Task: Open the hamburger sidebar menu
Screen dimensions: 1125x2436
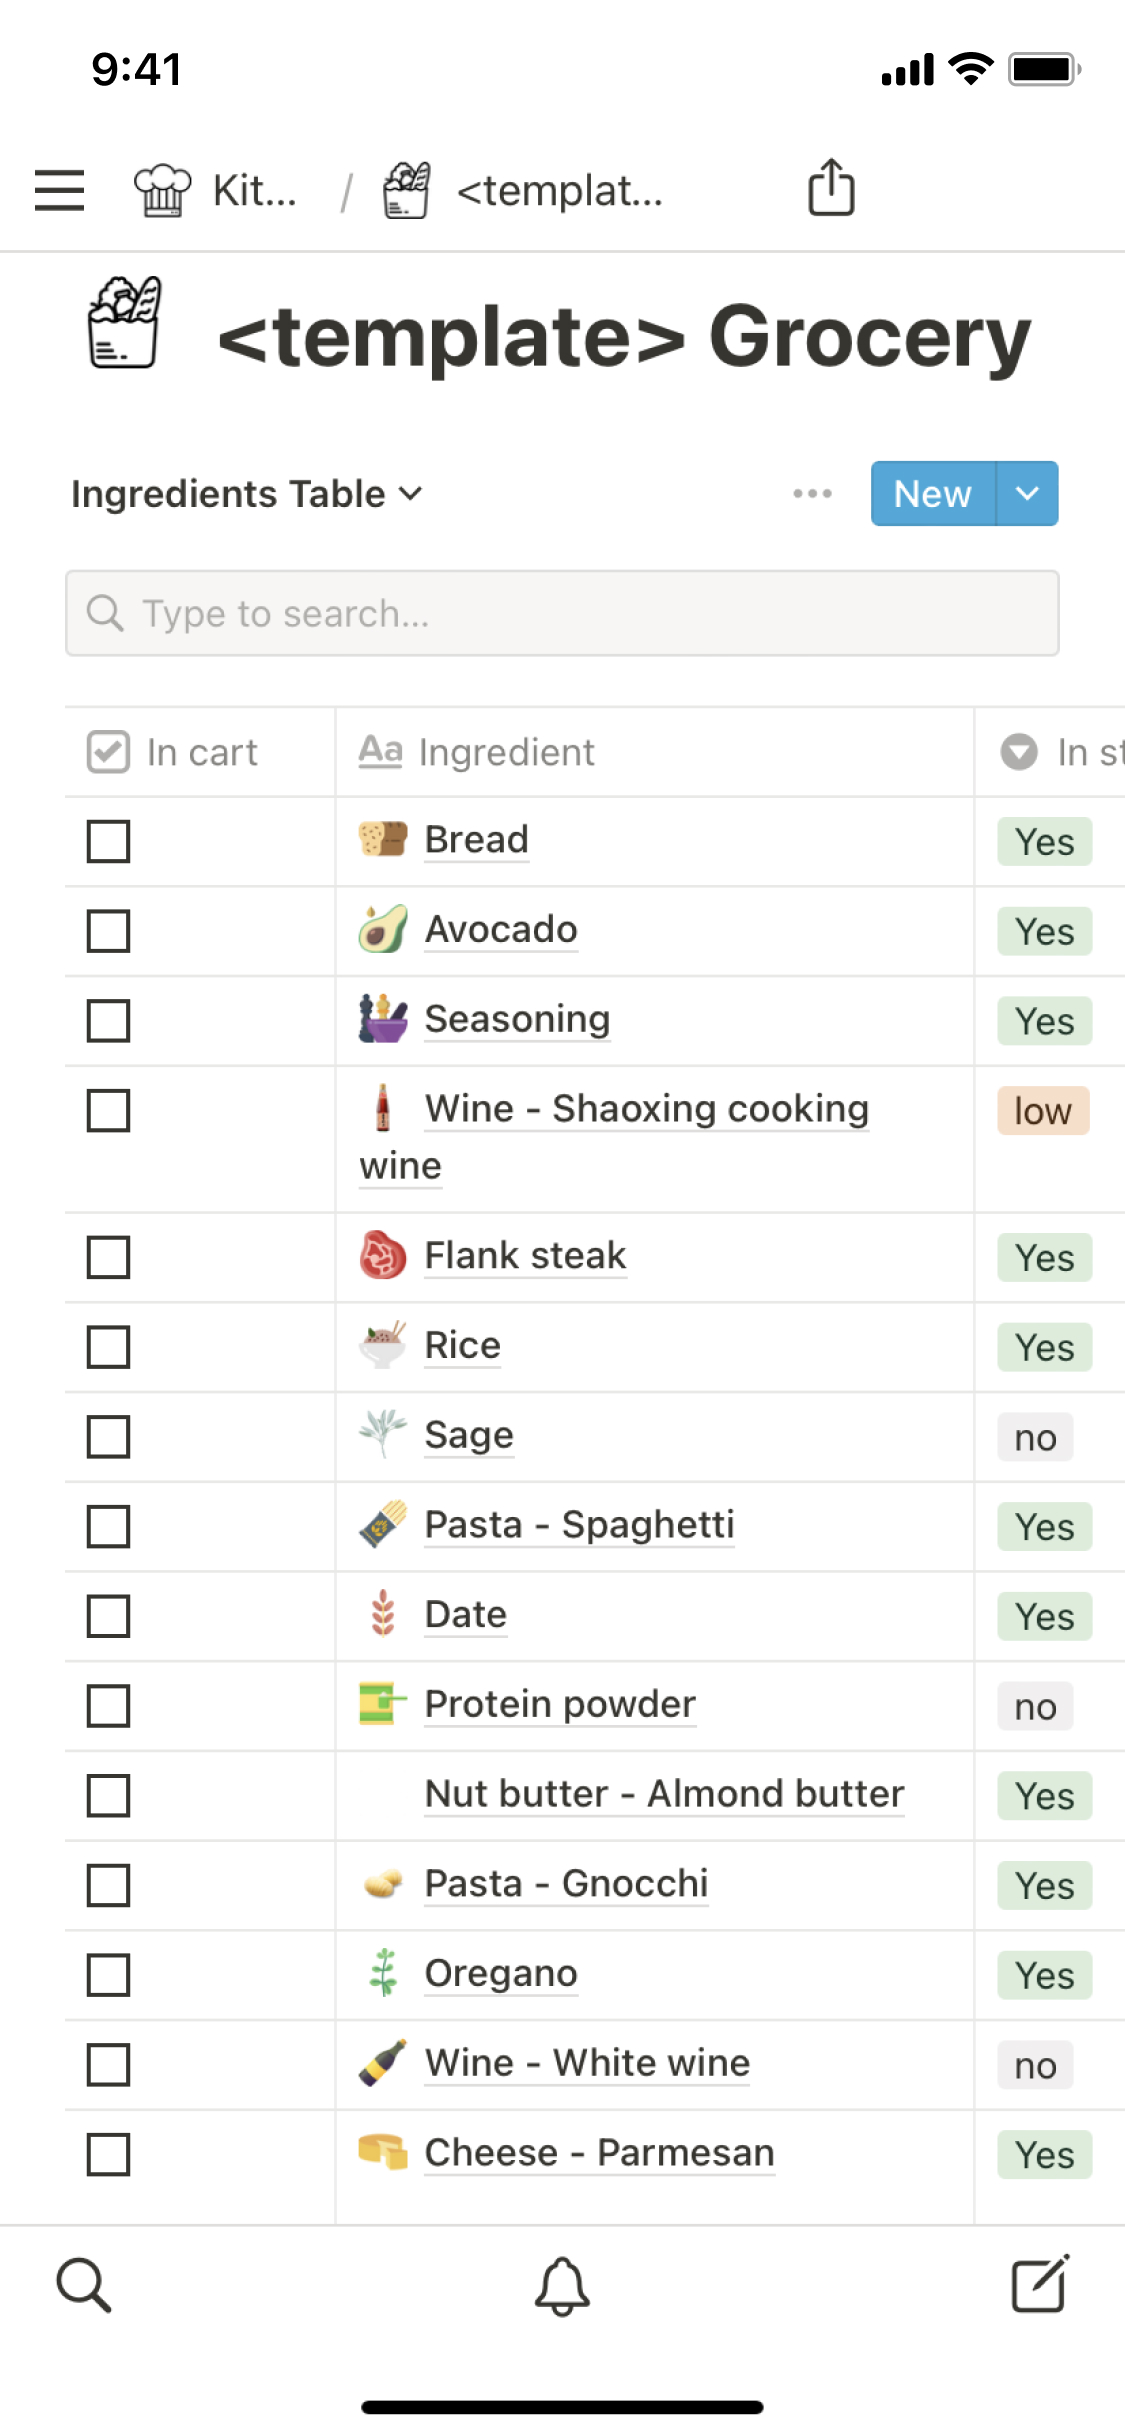Action: 59,190
